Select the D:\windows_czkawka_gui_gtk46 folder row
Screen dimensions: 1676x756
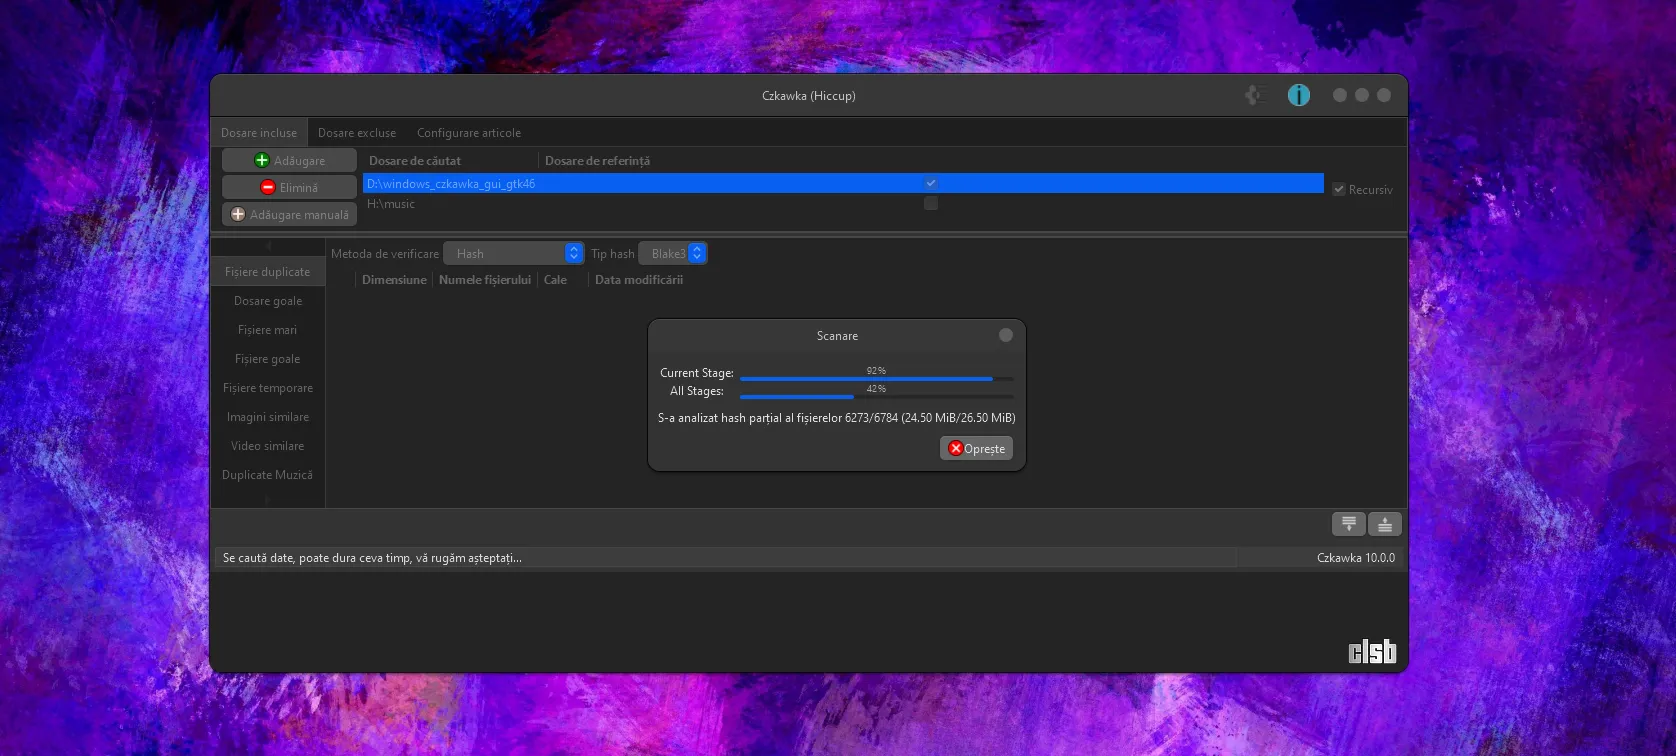pyautogui.click(x=843, y=183)
